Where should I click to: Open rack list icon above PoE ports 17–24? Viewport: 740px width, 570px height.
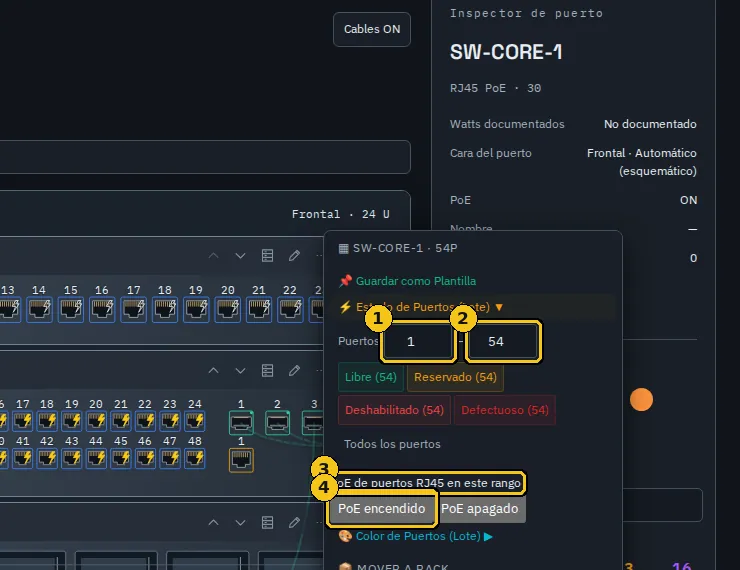point(268,370)
